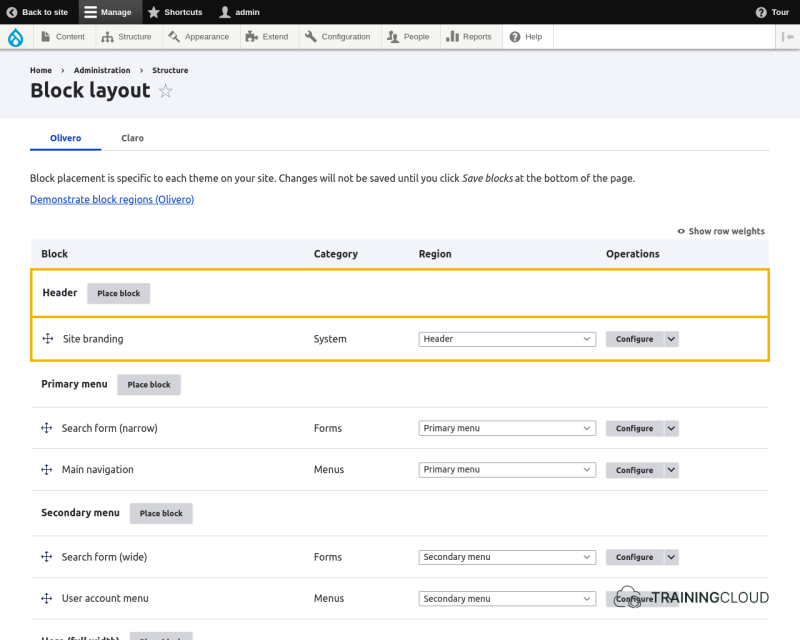Click the Category column header
800x640 pixels.
(x=336, y=254)
